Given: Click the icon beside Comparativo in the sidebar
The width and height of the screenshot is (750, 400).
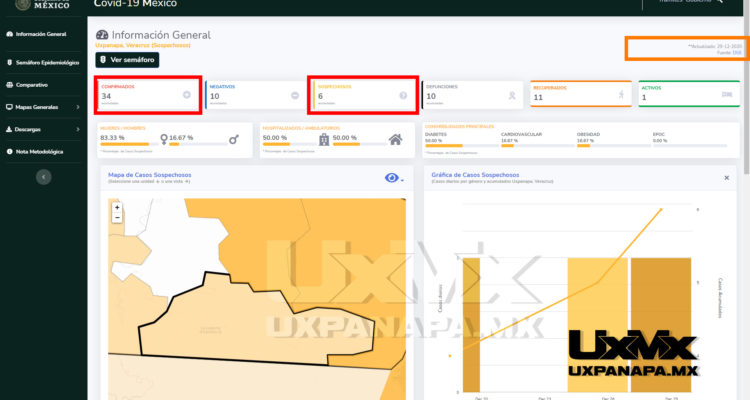Looking at the screenshot, I should coord(10,85).
